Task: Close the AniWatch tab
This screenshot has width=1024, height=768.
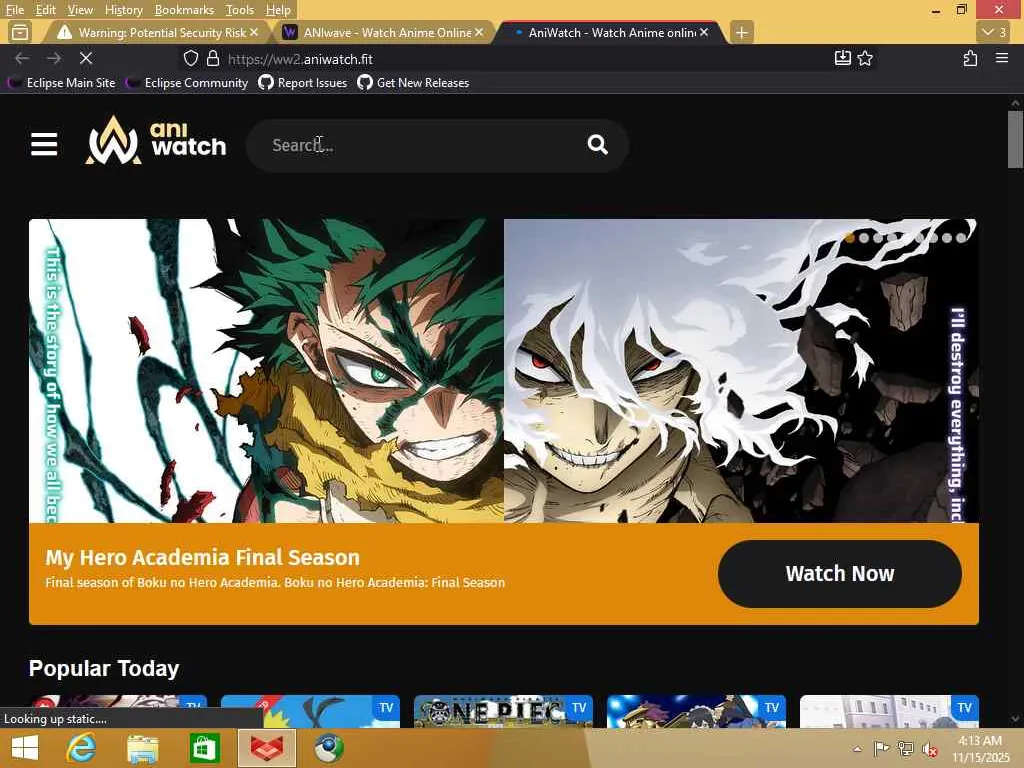Action: tap(704, 32)
